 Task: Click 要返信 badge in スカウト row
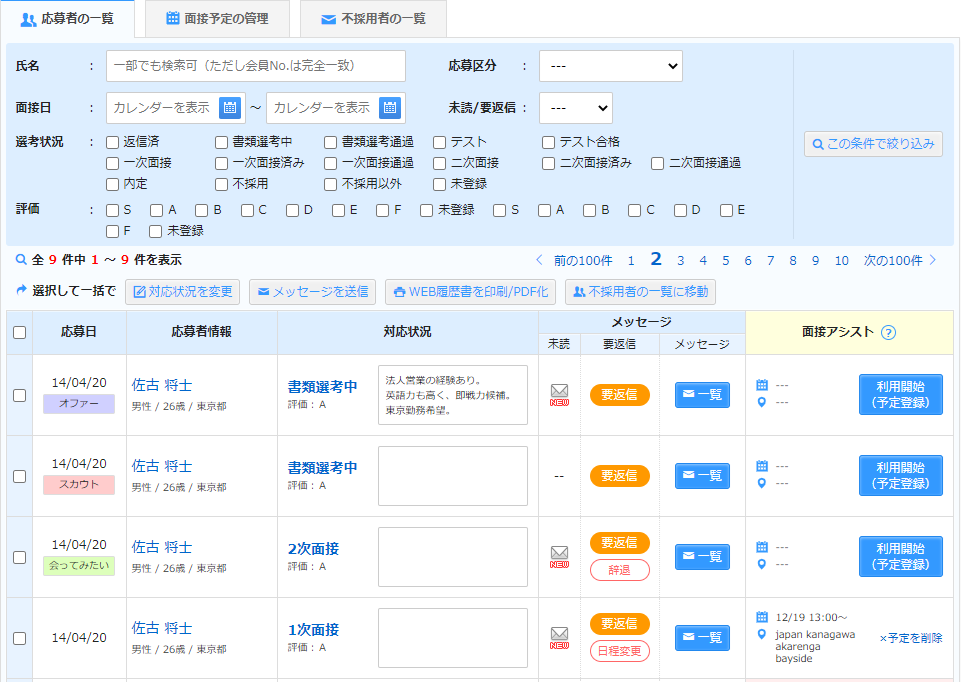pos(620,476)
